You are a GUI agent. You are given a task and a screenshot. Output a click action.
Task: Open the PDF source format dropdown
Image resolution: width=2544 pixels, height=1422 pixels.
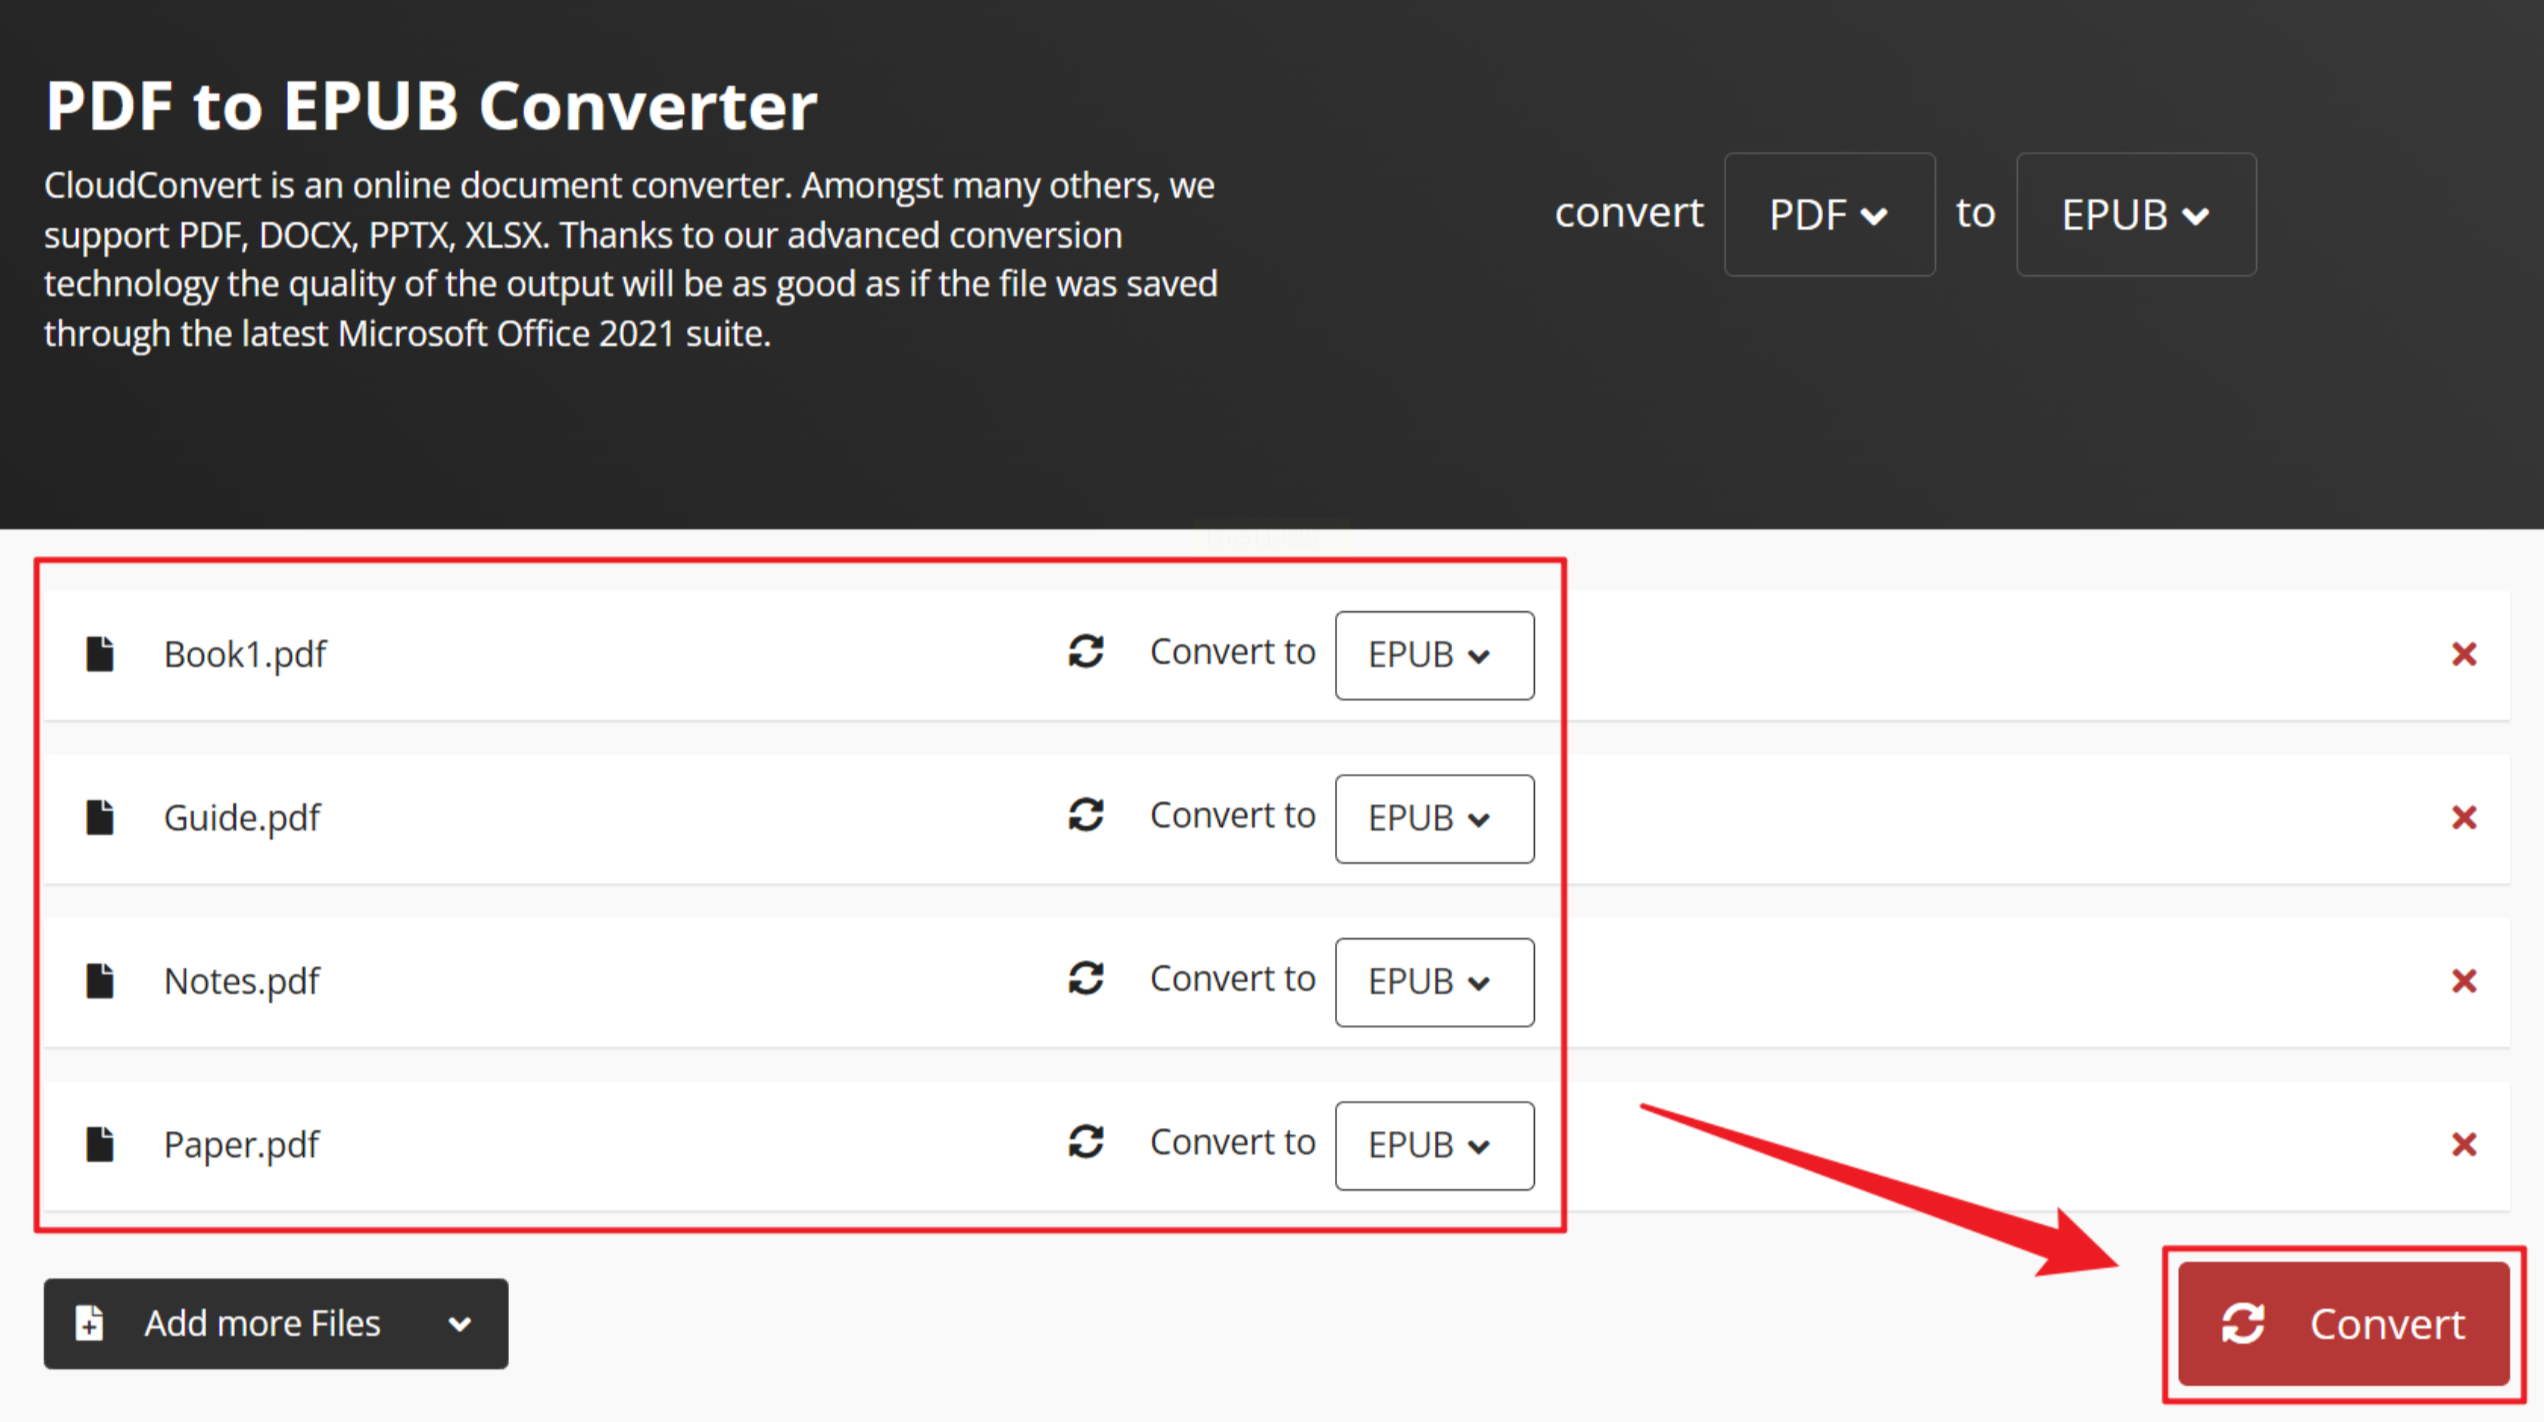point(1829,214)
